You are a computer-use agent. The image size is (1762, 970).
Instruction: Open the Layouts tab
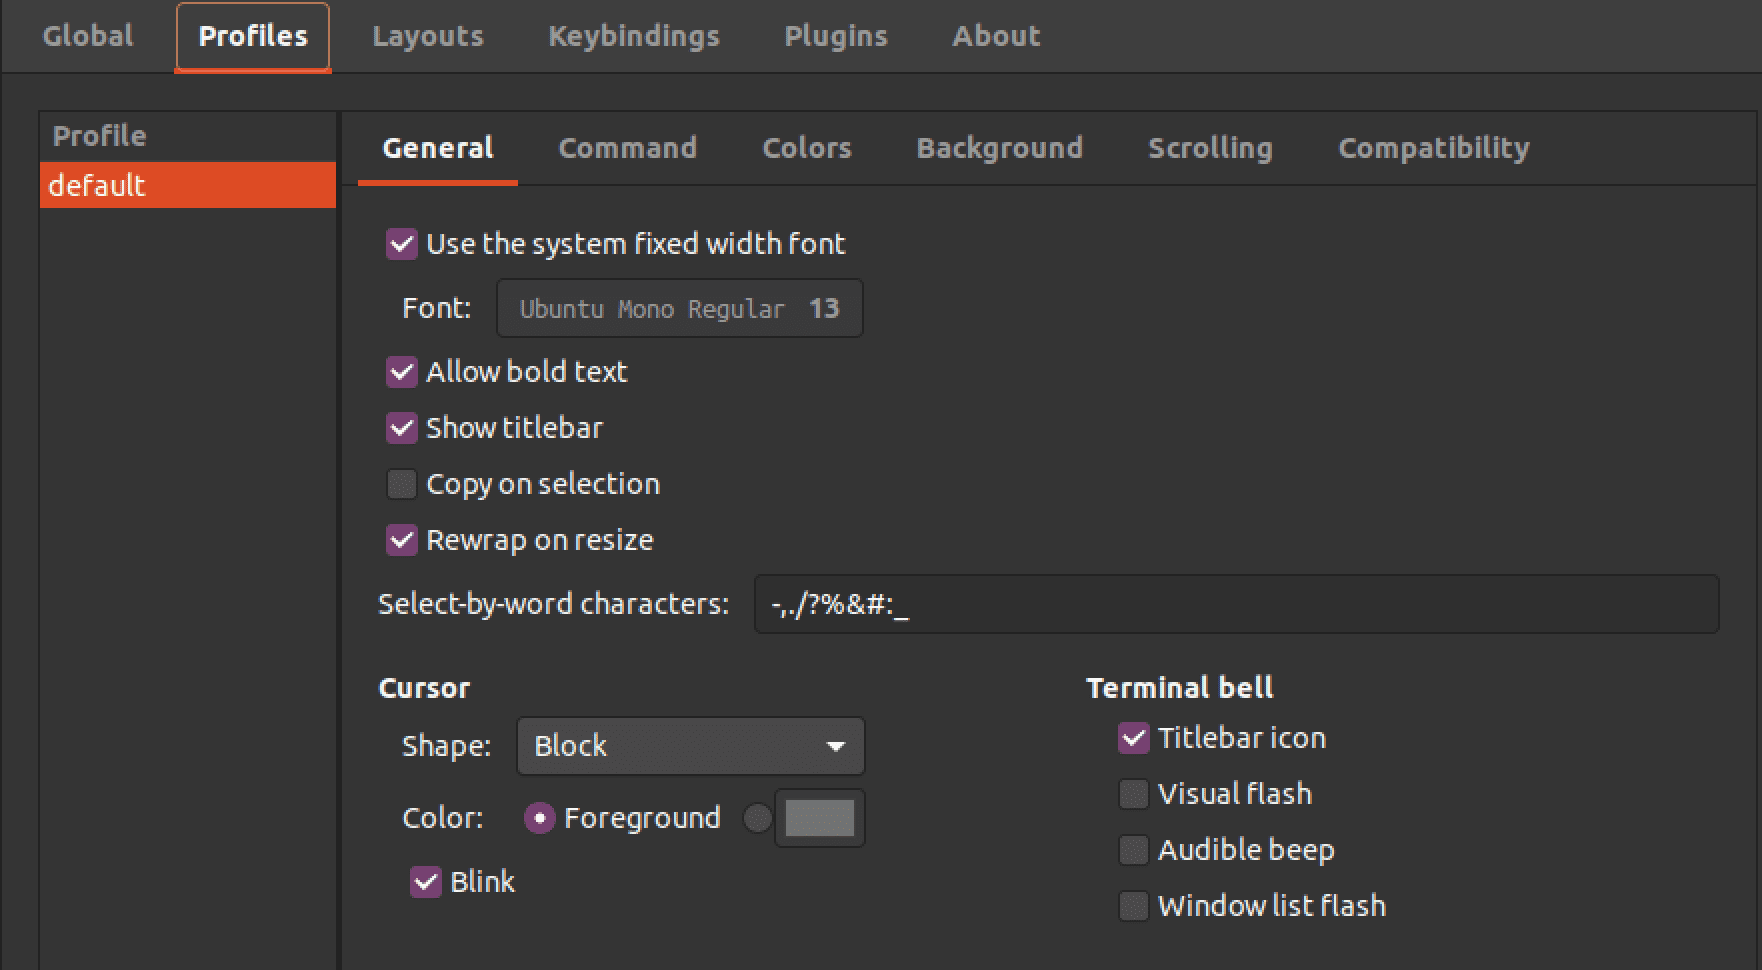pos(427,36)
